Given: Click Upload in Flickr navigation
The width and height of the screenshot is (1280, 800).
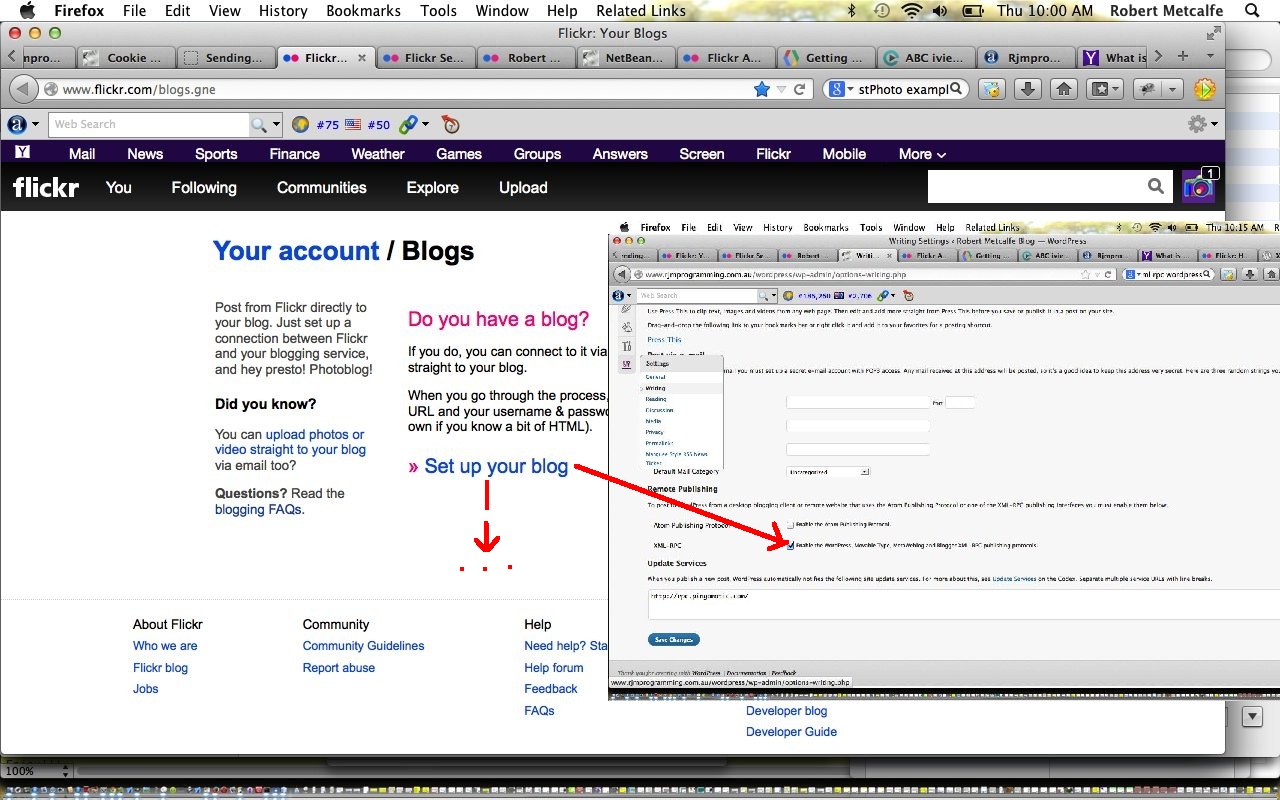Looking at the screenshot, I should [523, 187].
